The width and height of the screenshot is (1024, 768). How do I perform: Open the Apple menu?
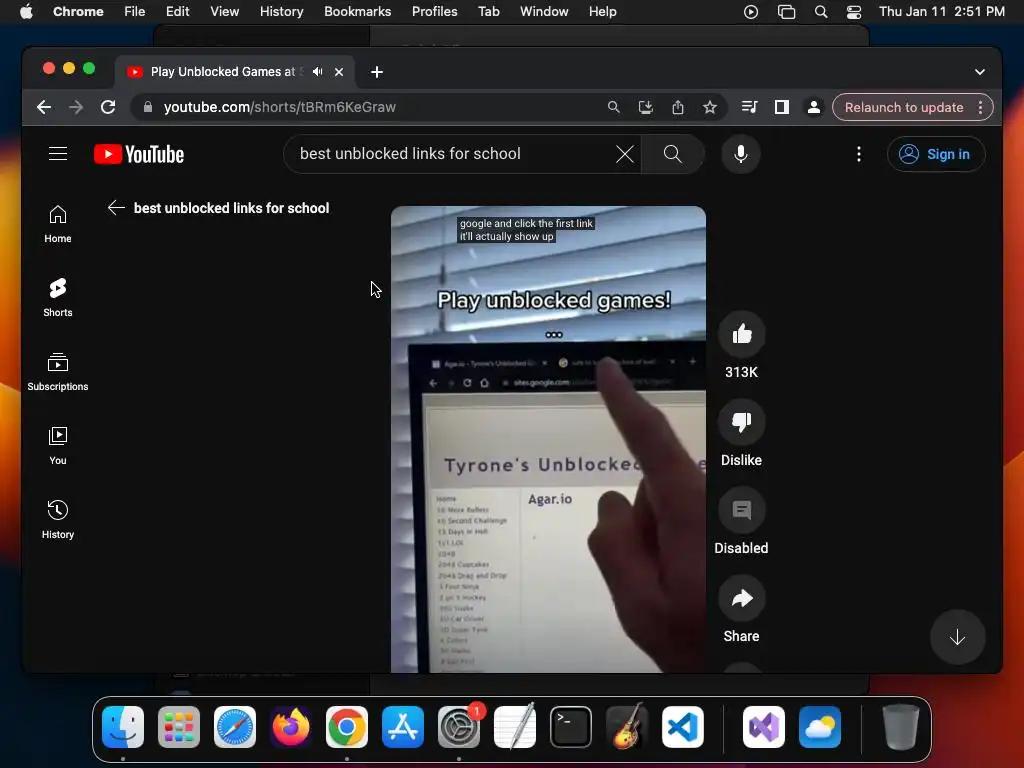[x=26, y=12]
